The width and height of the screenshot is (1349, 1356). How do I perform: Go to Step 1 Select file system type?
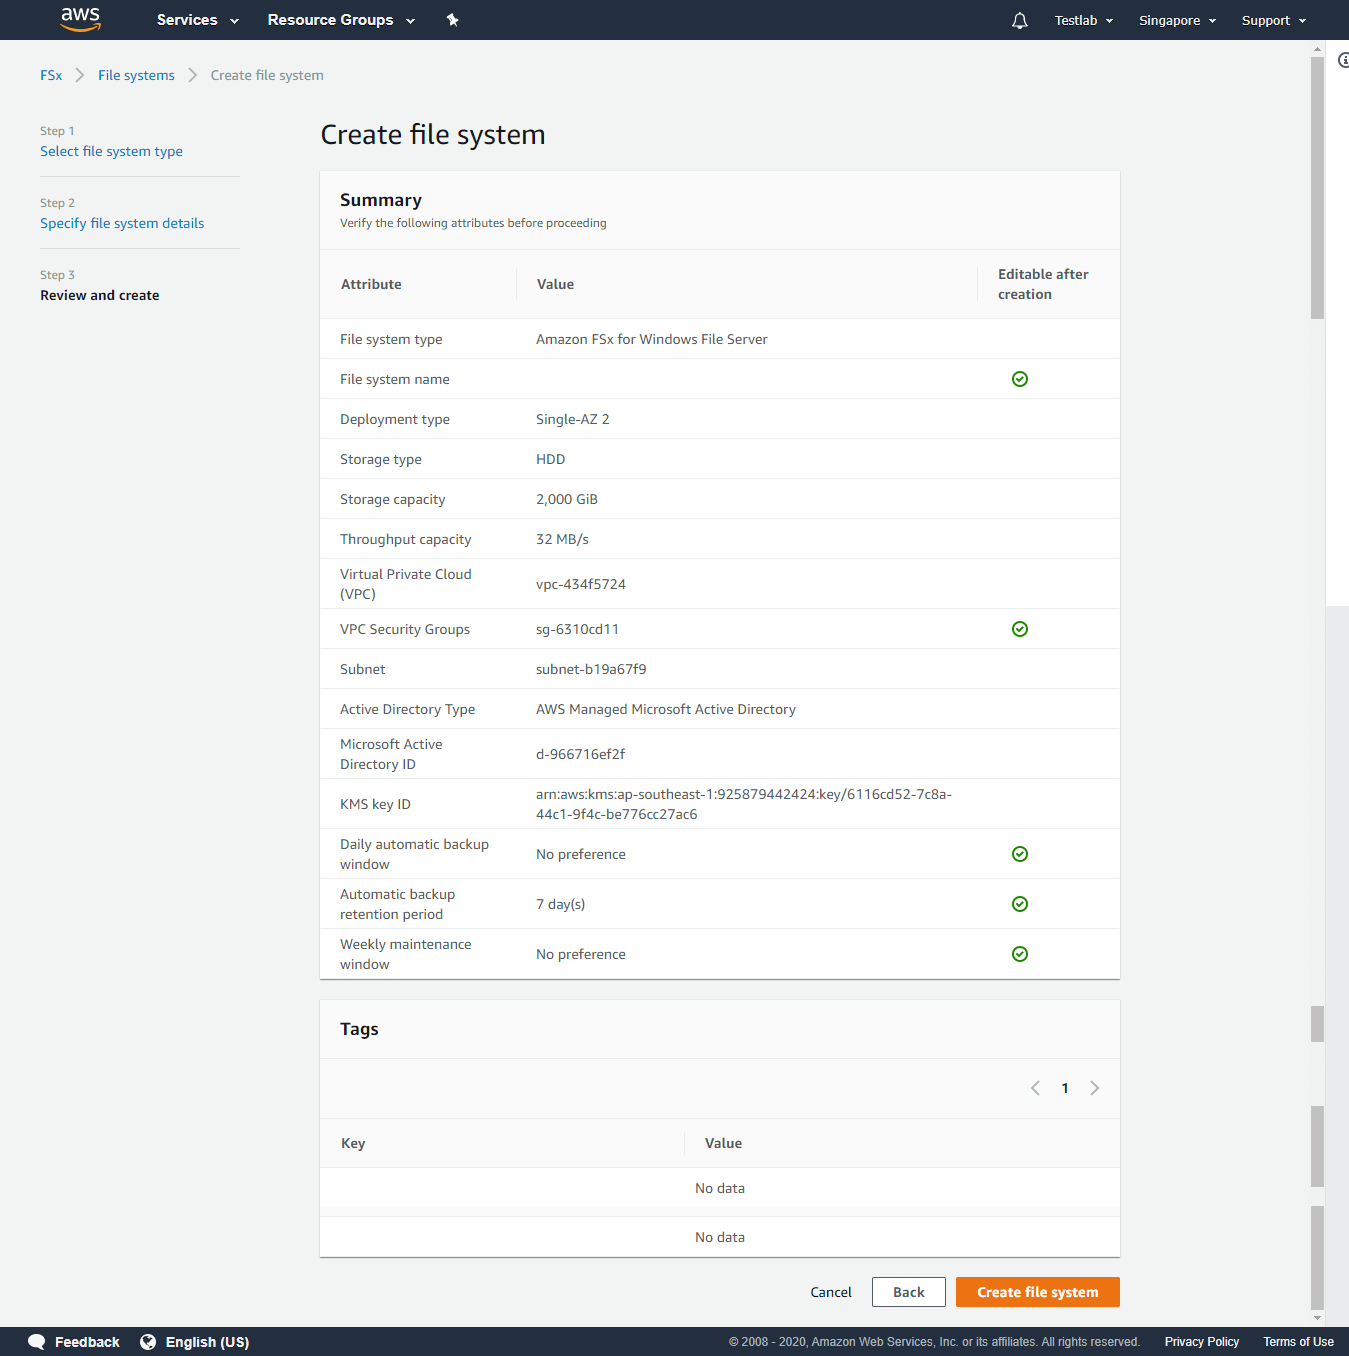[x=111, y=151]
